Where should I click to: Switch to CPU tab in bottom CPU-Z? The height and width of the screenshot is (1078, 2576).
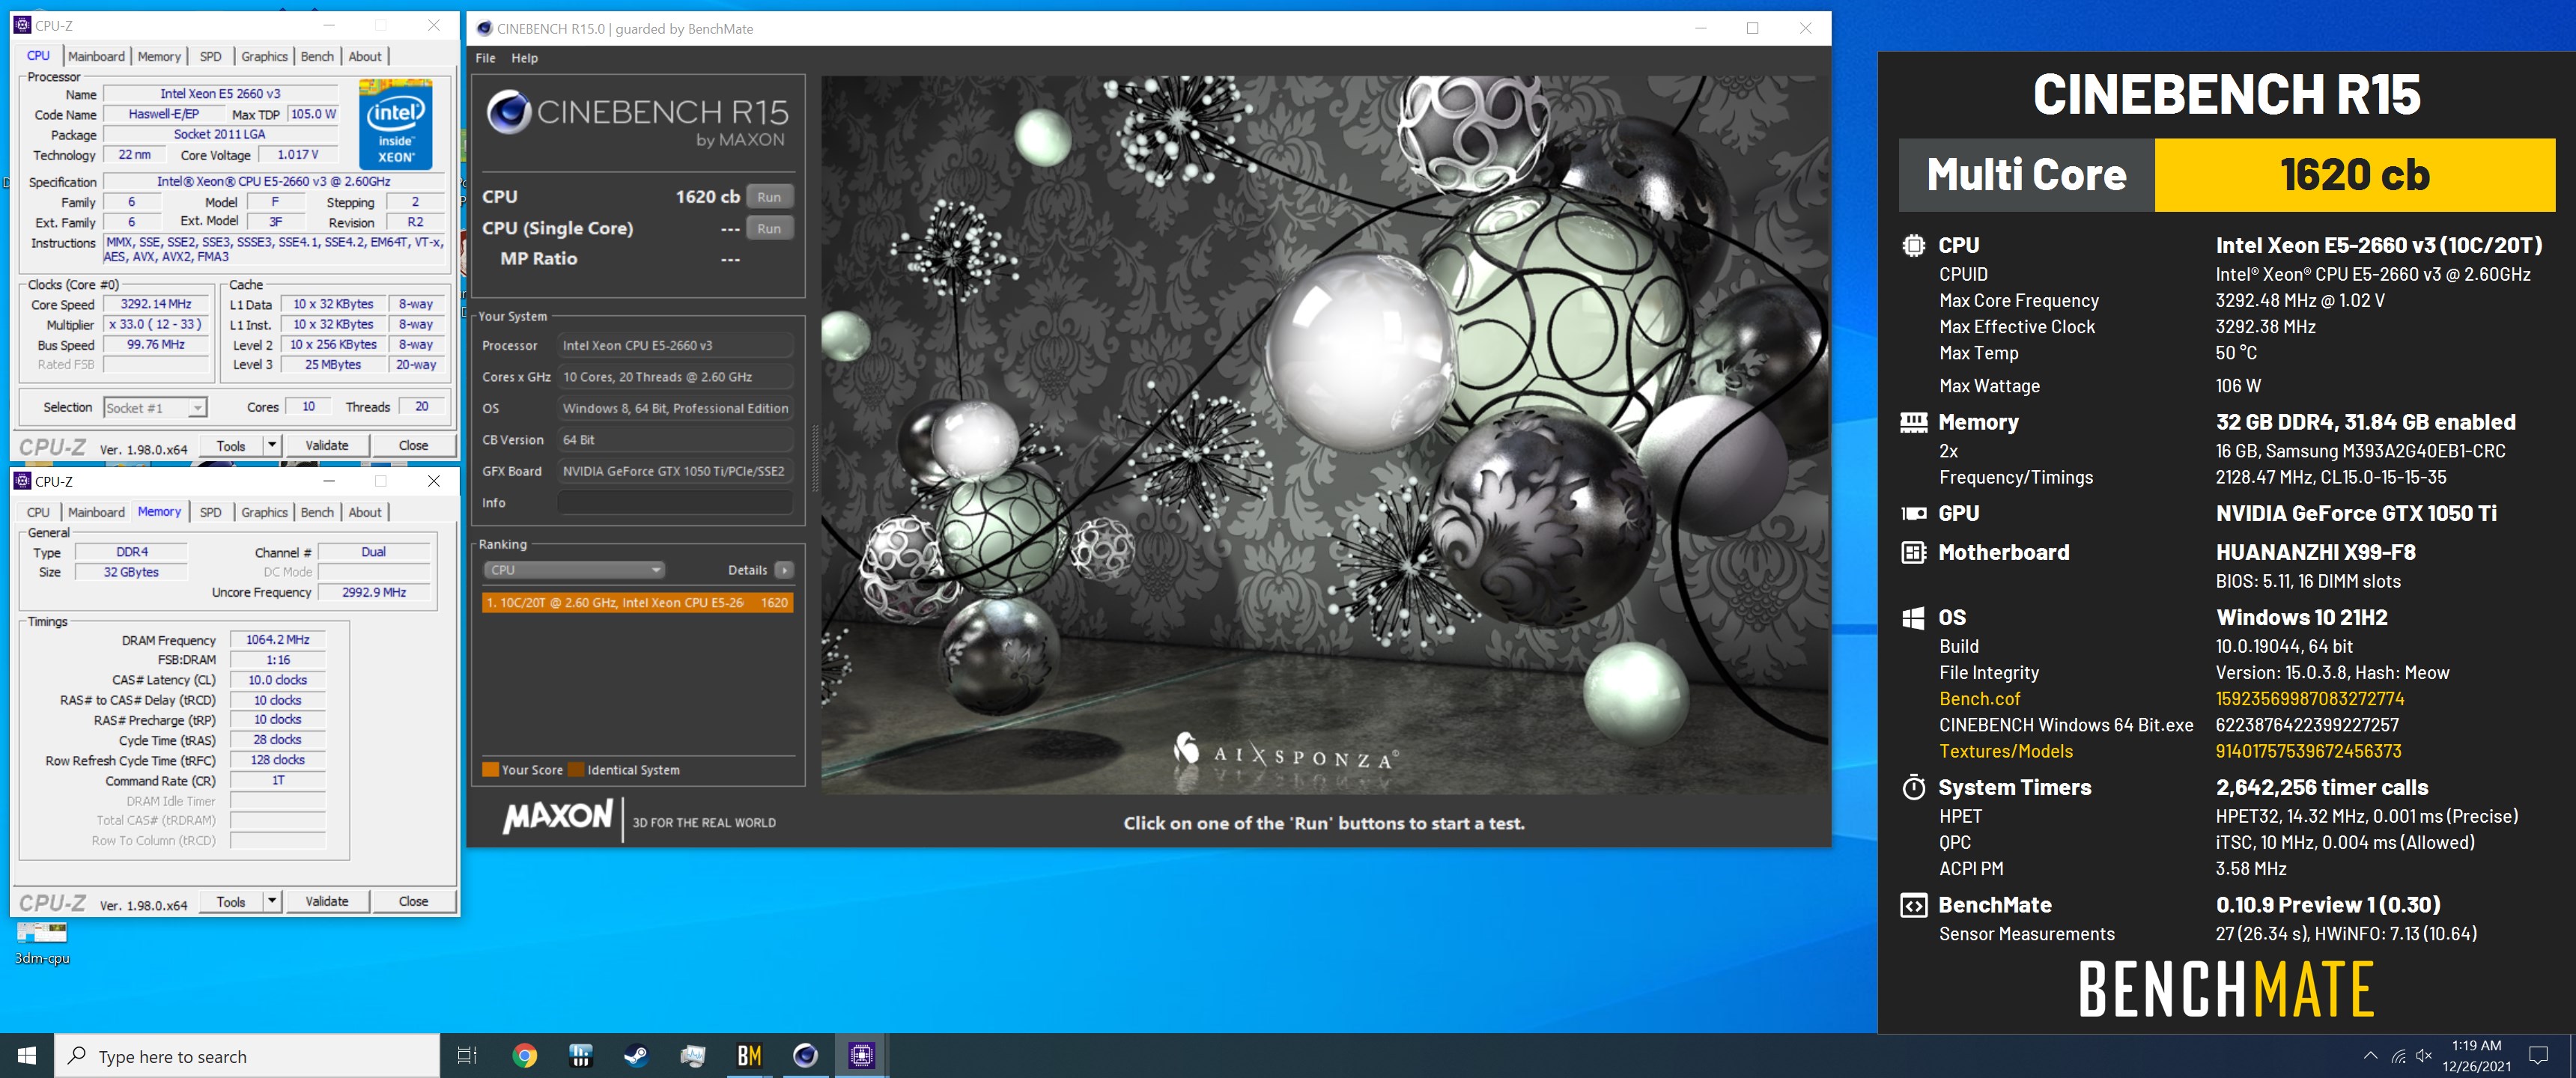click(38, 512)
